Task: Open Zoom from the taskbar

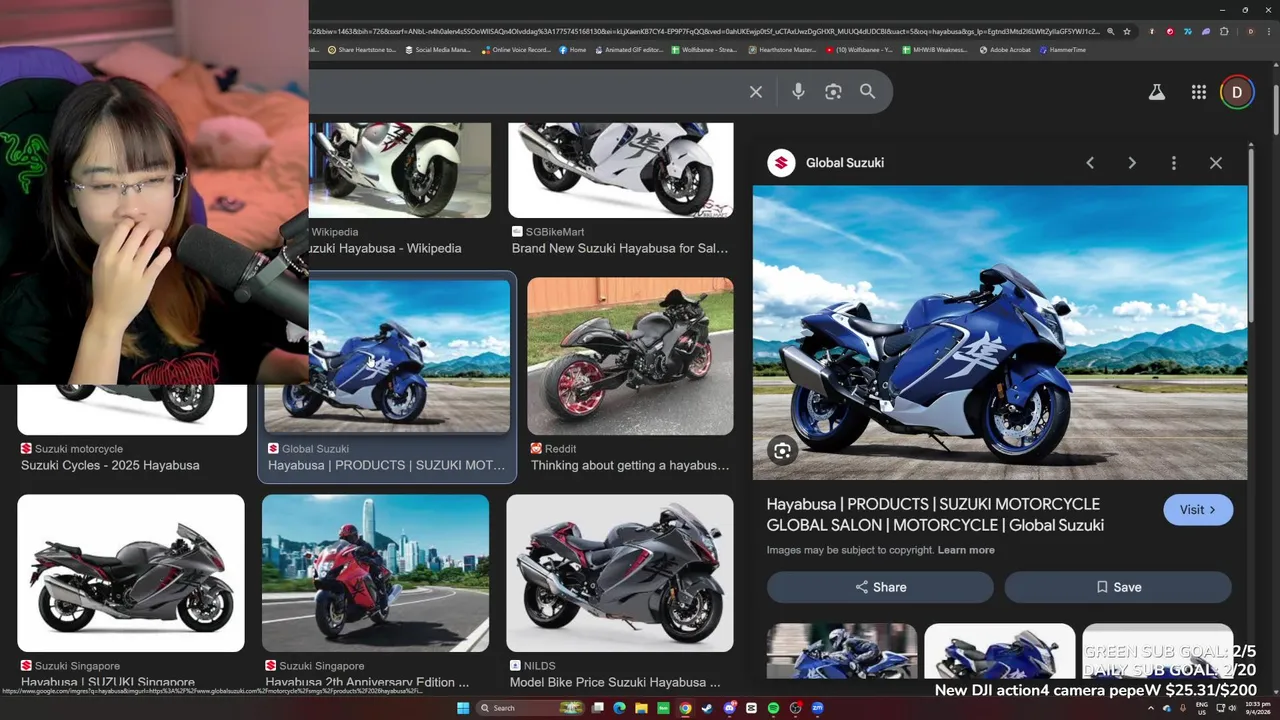Action: pyautogui.click(x=817, y=708)
